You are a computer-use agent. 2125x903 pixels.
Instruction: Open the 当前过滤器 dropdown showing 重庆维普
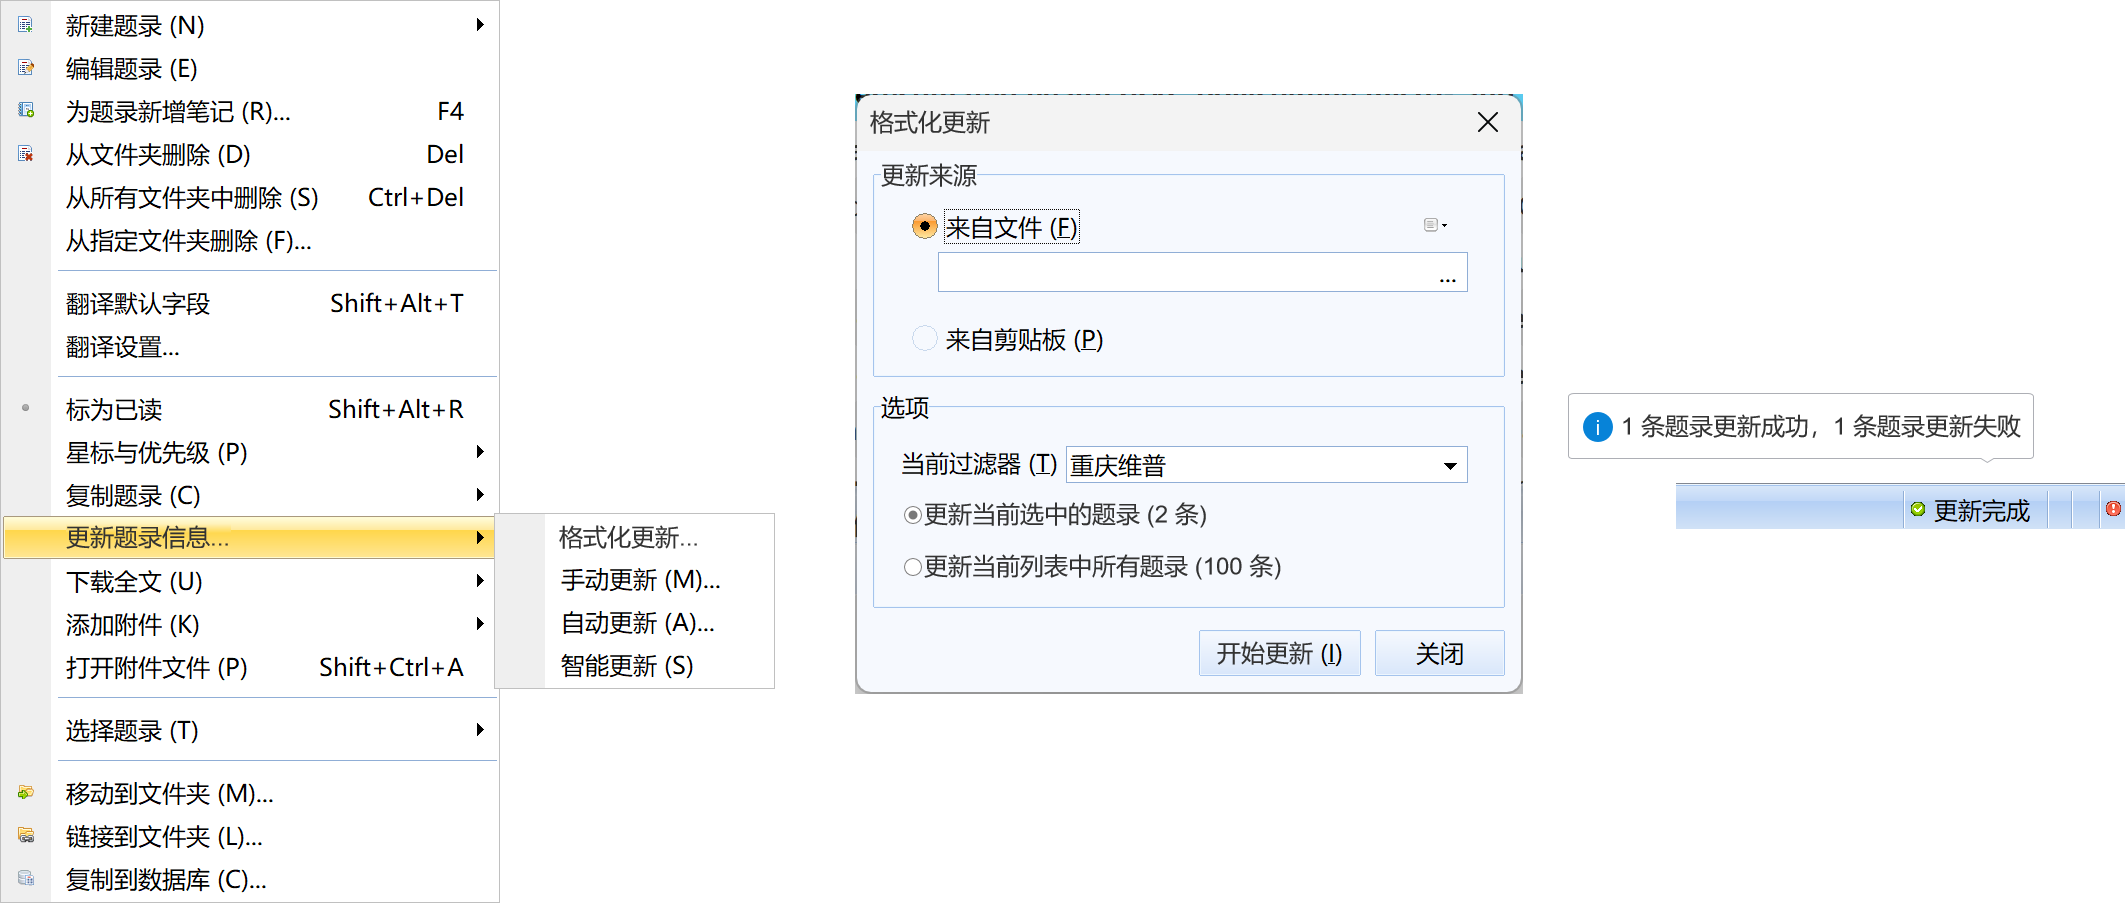[1449, 465]
